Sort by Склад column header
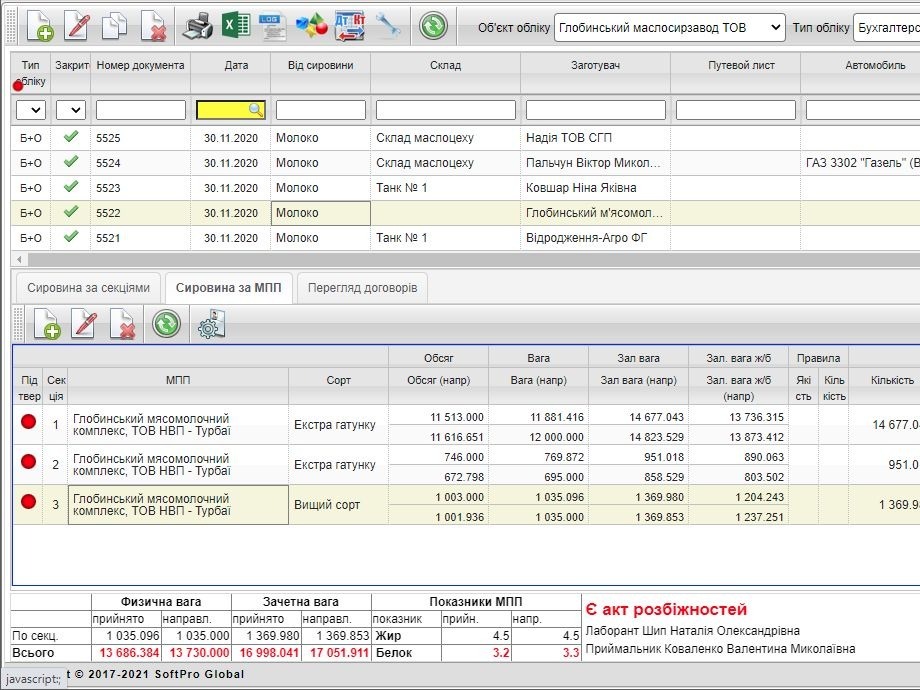 (445, 73)
